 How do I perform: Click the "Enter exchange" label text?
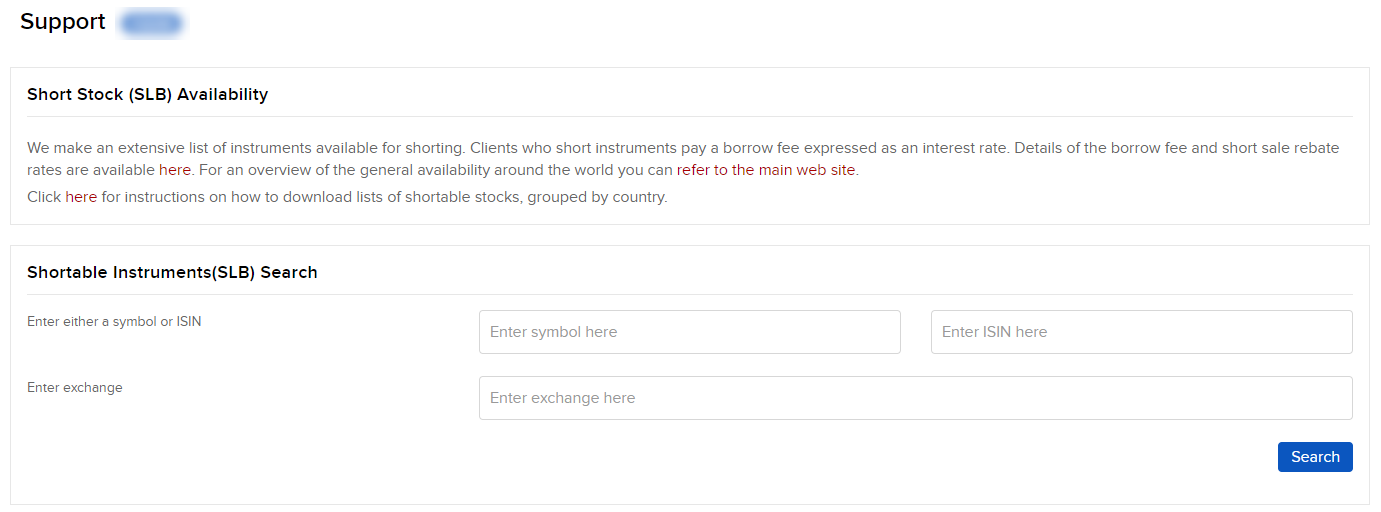point(75,388)
